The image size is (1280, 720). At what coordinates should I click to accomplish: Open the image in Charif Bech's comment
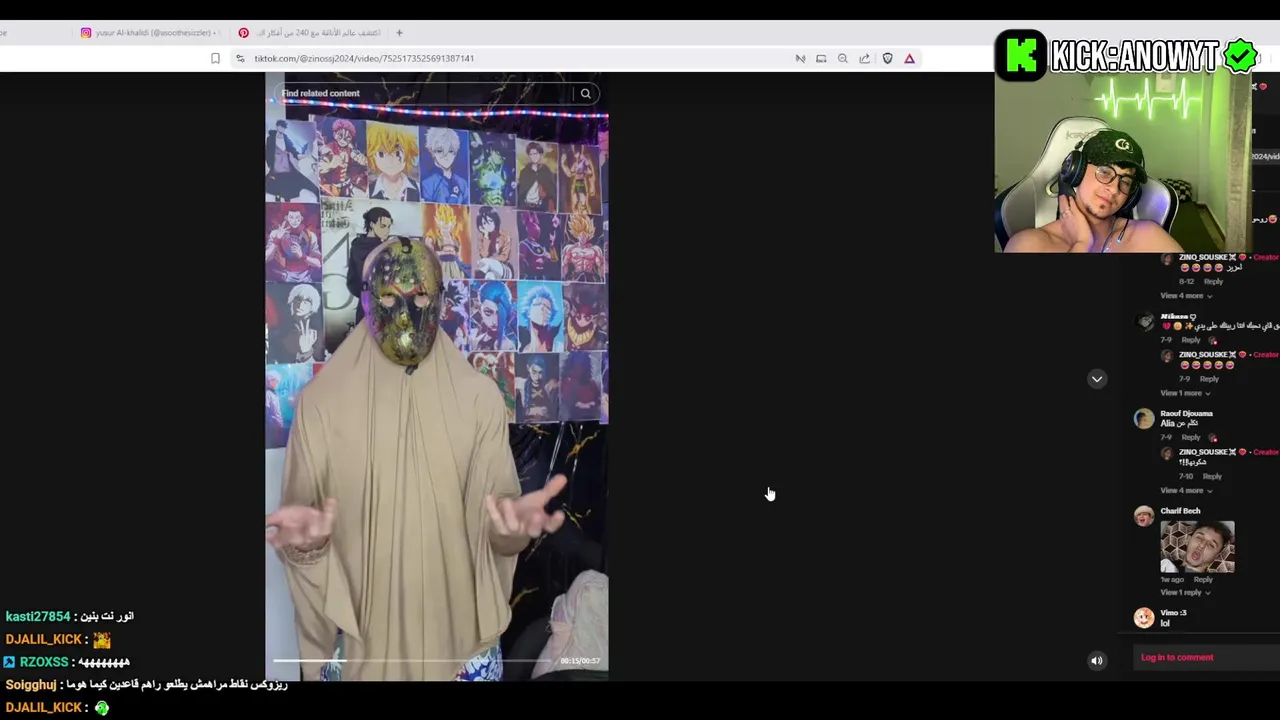(x=1197, y=547)
